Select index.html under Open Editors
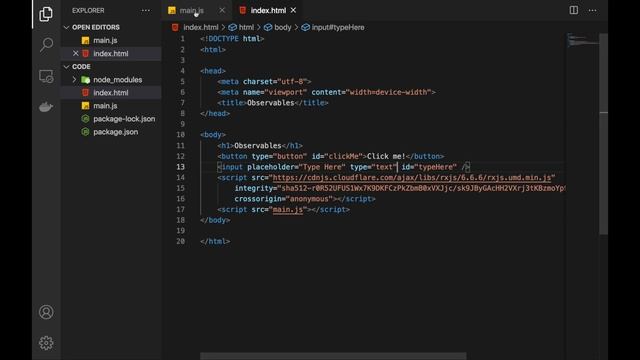Image resolution: width=640 pixels, height=360 pixels. (111, 53)
